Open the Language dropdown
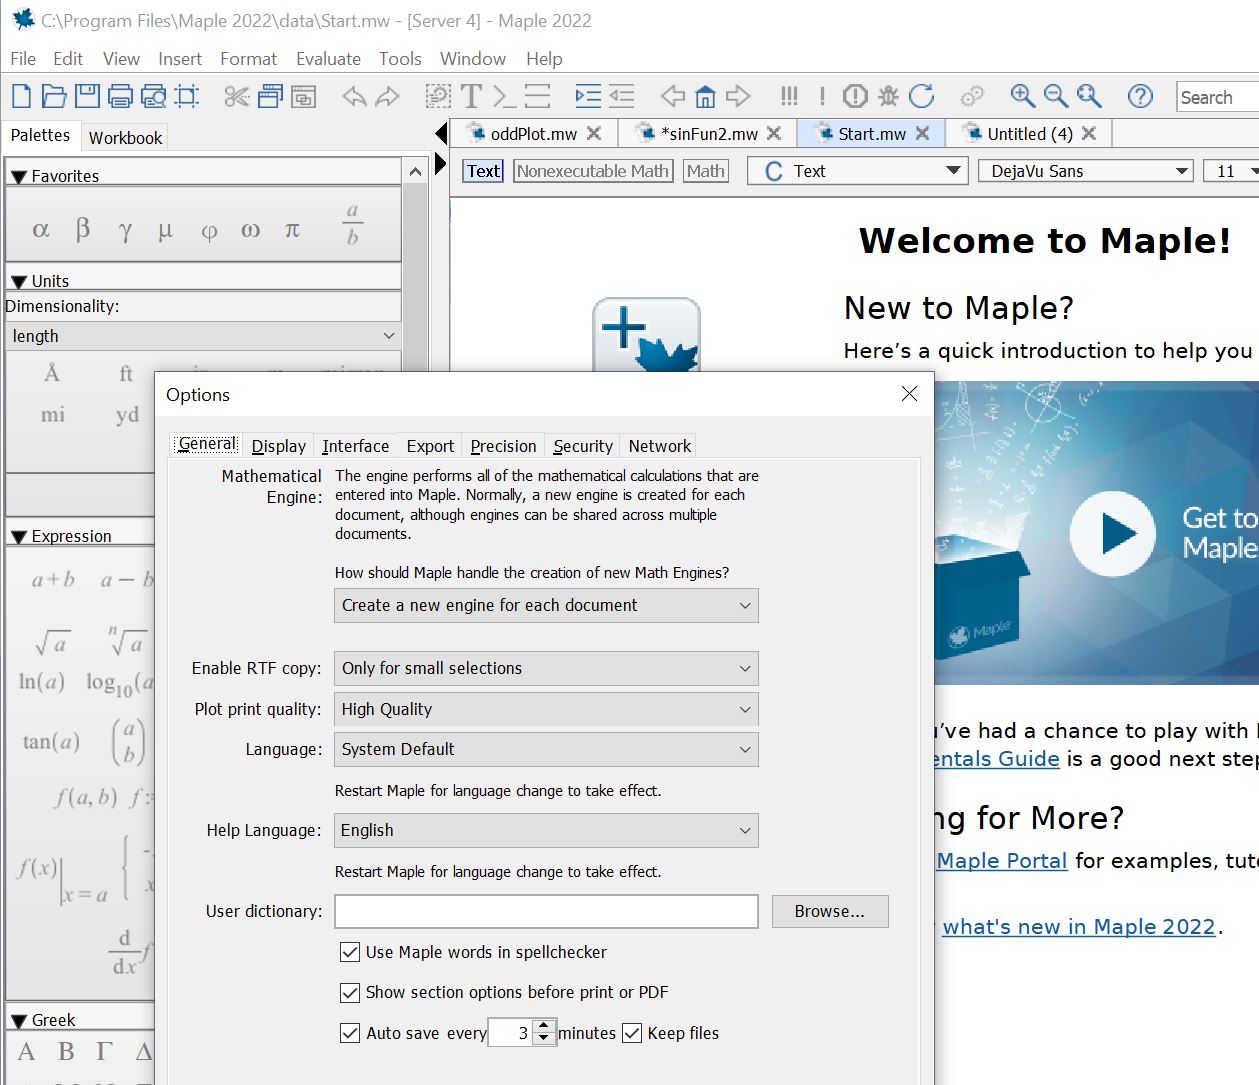1259x1085 pixels. (x=546, y=749)
